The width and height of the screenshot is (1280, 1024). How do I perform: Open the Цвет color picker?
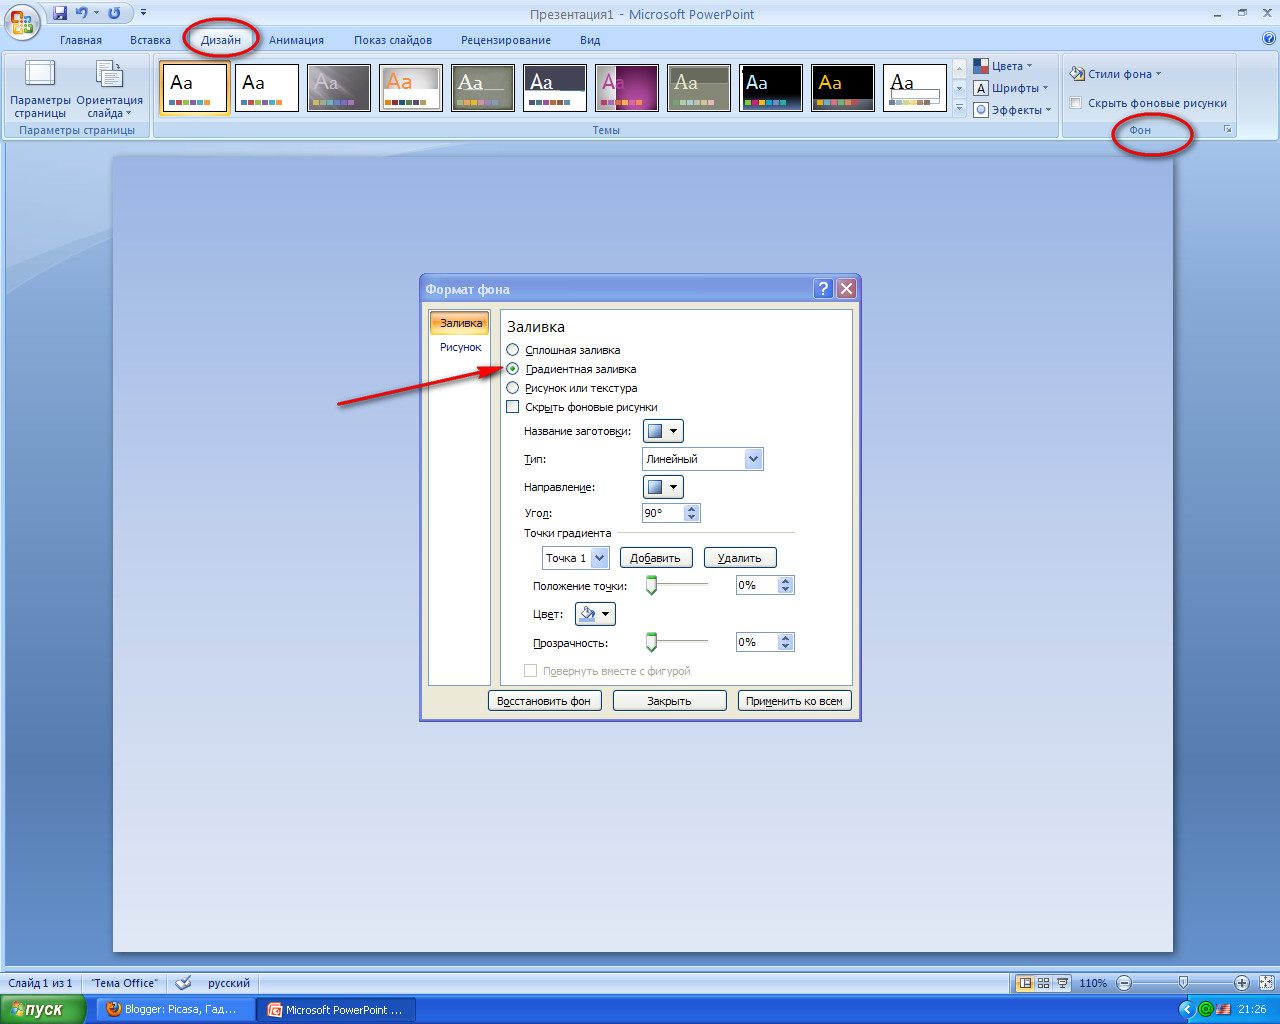tap(595, 614)
